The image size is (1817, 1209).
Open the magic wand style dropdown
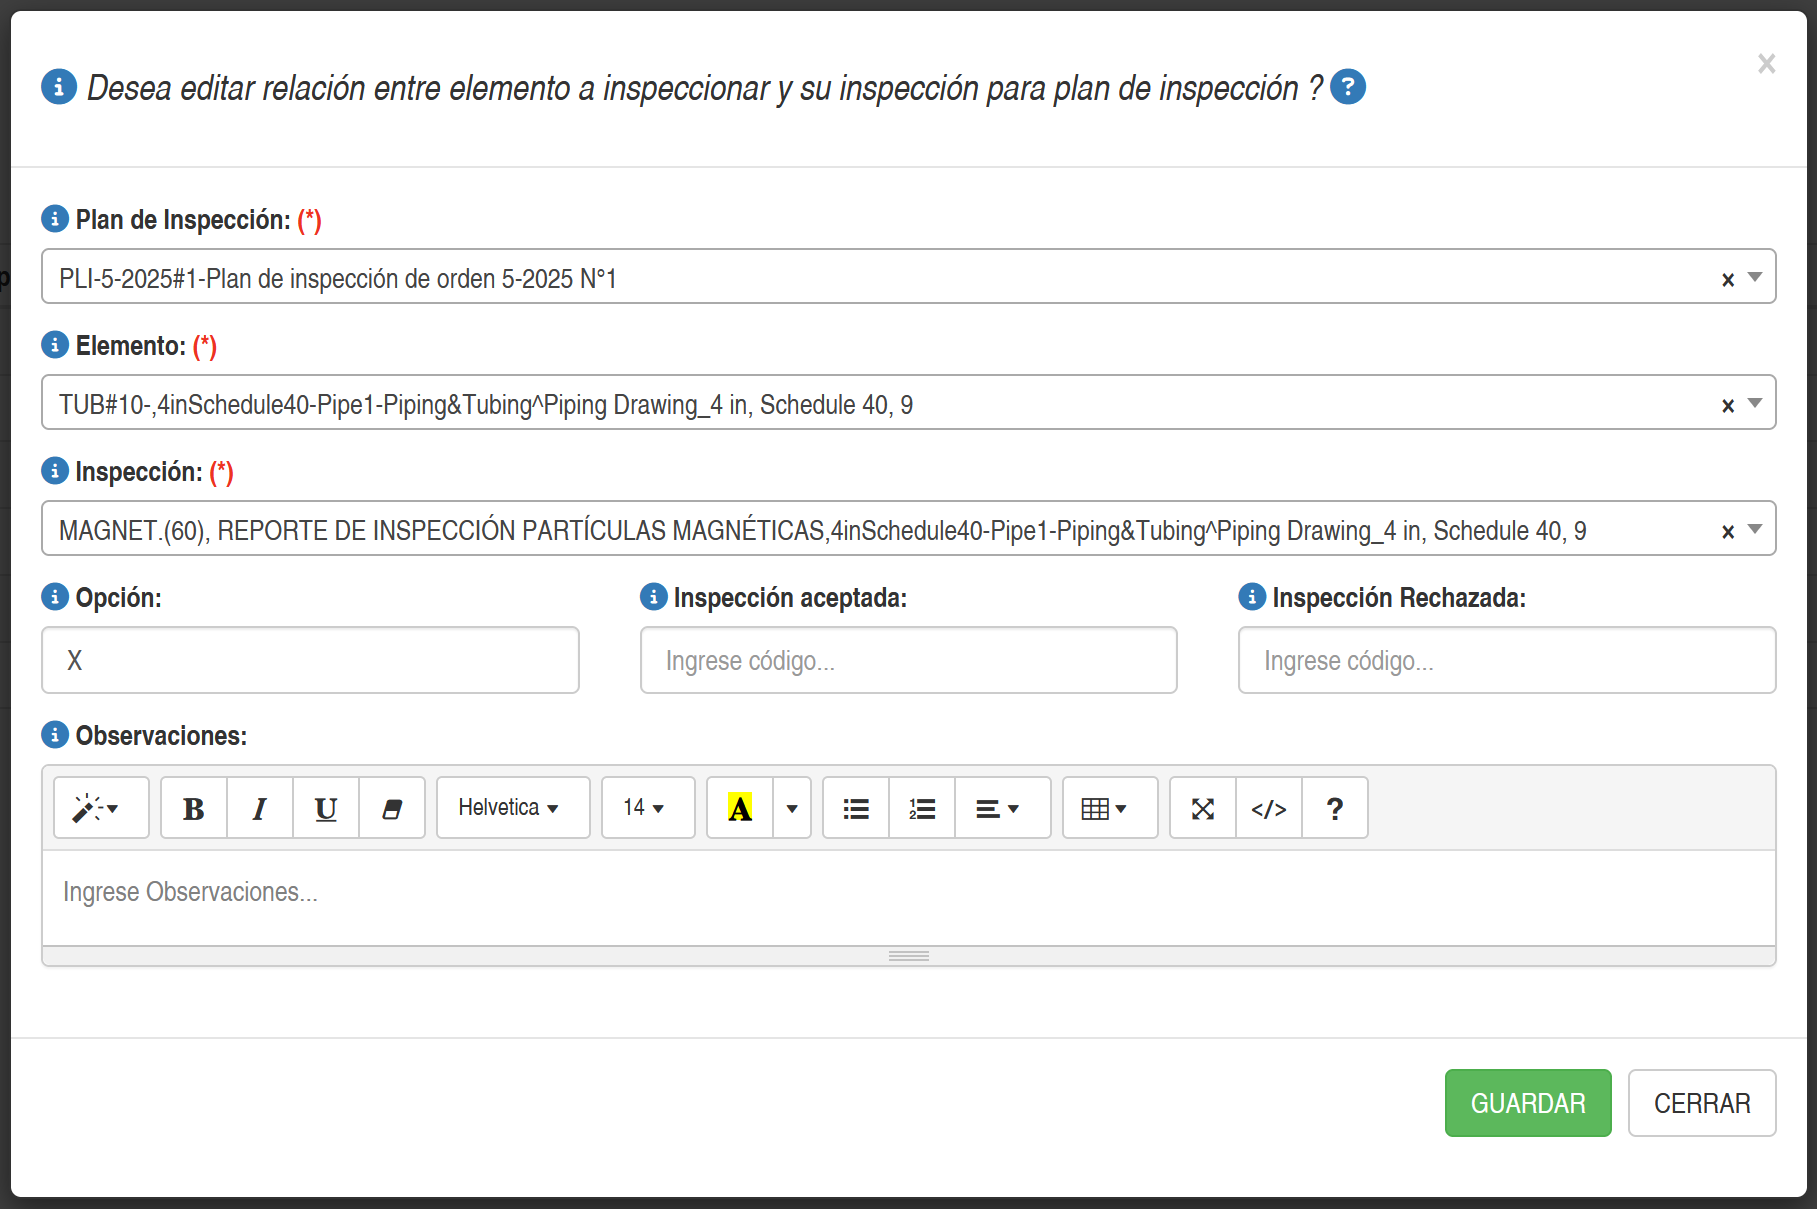pyautogui.click(x=101, y=808)
